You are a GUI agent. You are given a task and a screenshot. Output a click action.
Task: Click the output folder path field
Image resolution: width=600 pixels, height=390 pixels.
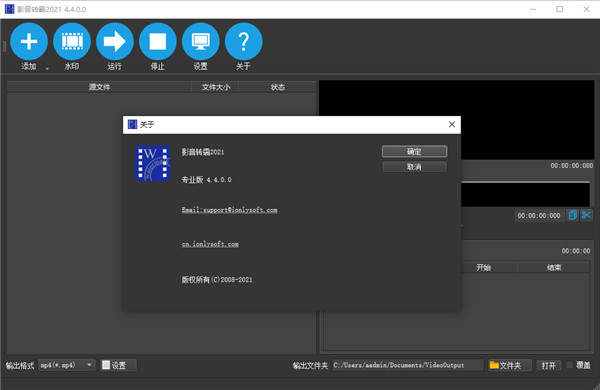pyautogui.click(x=407, y=365)
